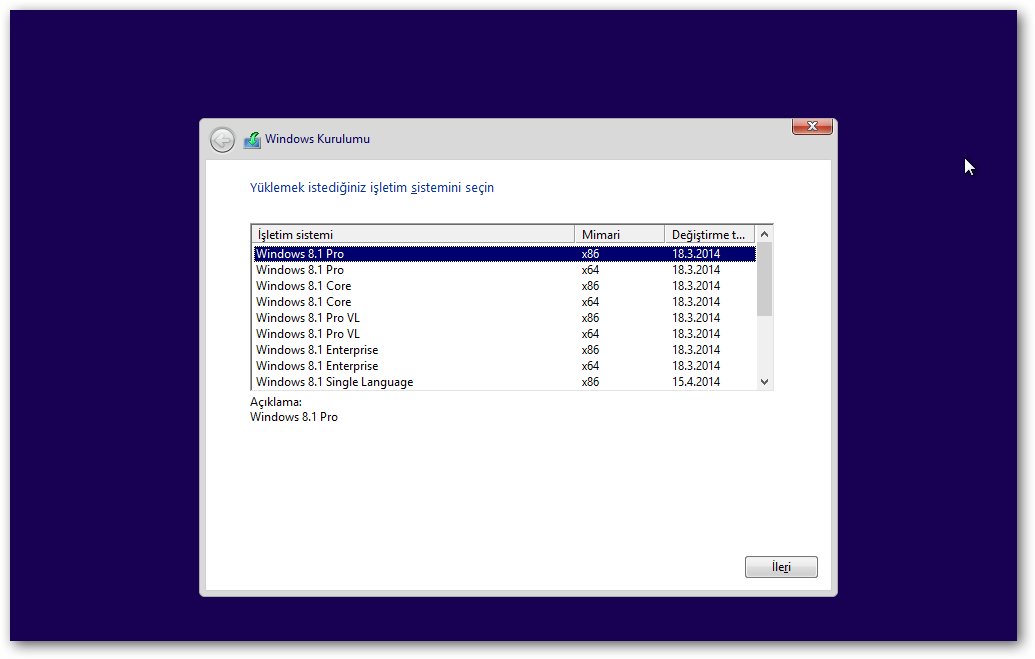Click the İleri button to proceed

coord(781,567)
